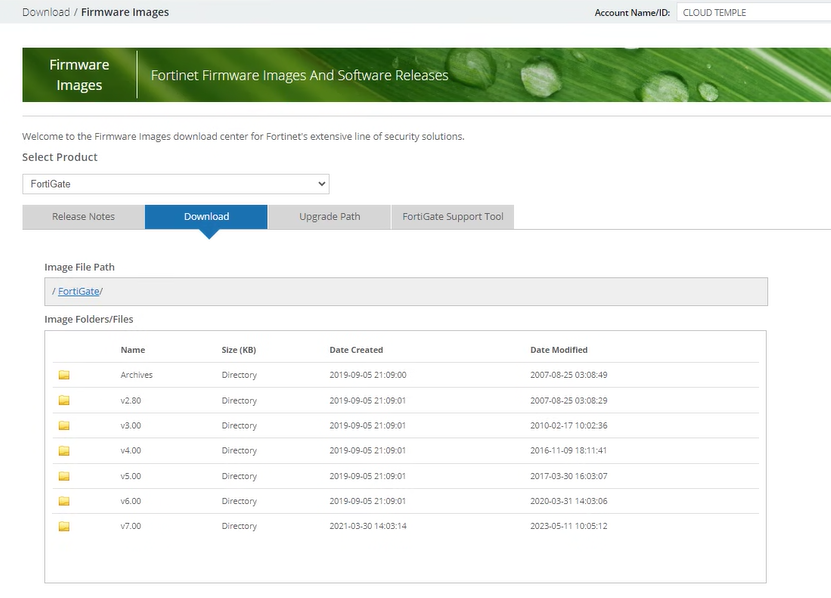Sort by Date Modified column header
Viewport: 831px width, 598px height.
pyautogui.click(x=558, y=350)
